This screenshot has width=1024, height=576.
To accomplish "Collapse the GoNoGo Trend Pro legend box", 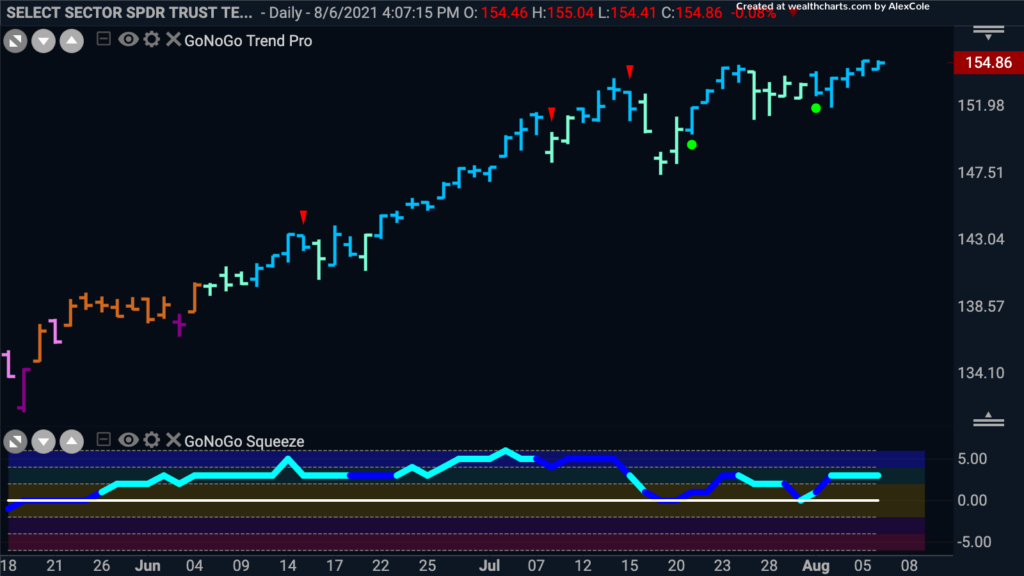I will (x=103, y=39).
